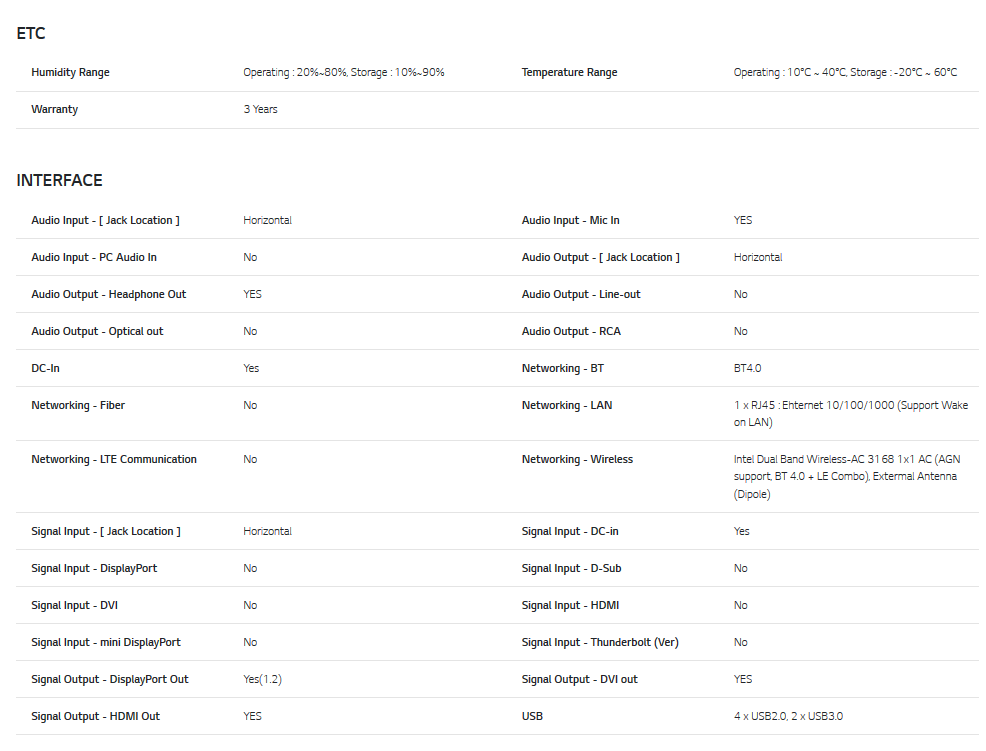
Task: Click the Yes(1.2) DisplayPort Out value
Action: pyautogui.click(x=262, y=679)
